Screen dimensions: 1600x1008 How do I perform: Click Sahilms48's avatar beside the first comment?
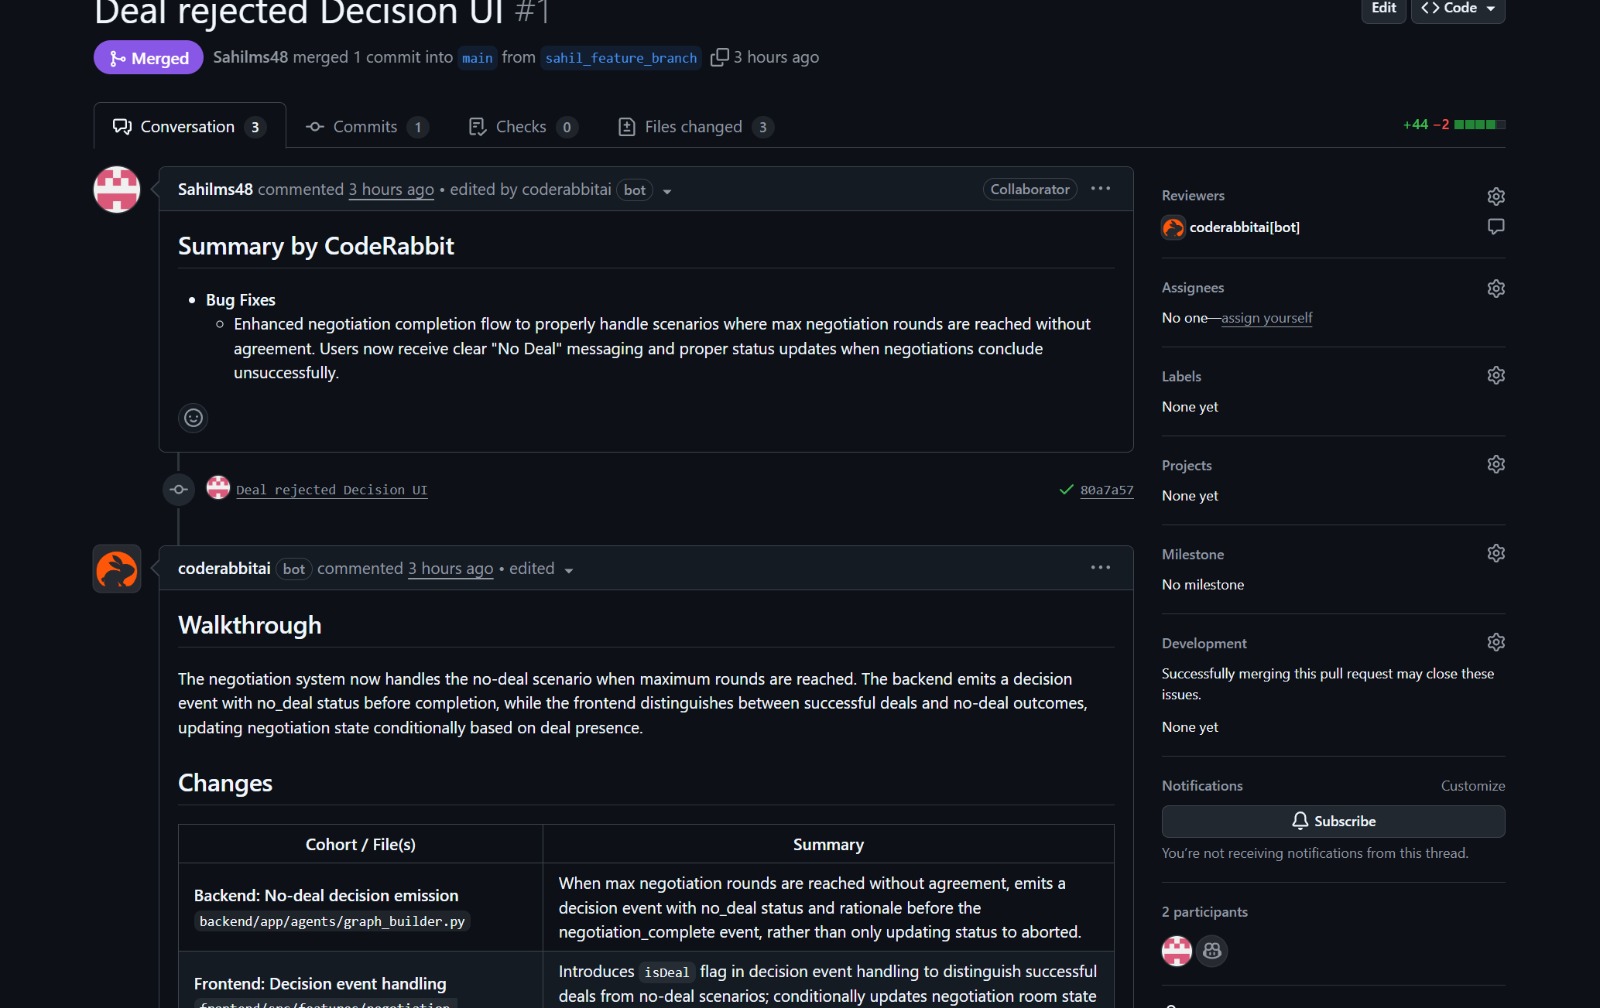(x=117, y=190)
